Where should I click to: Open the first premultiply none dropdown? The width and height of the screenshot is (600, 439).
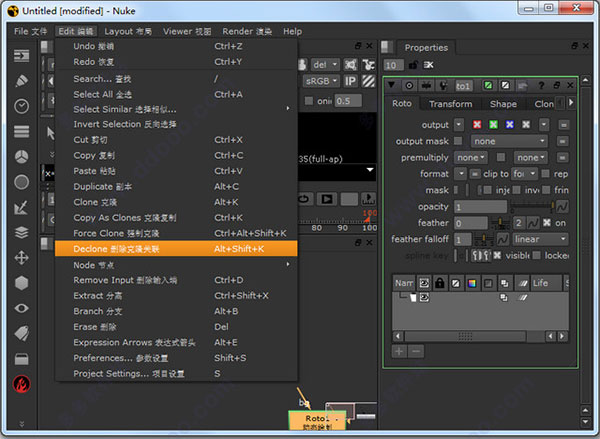[470, 157]
